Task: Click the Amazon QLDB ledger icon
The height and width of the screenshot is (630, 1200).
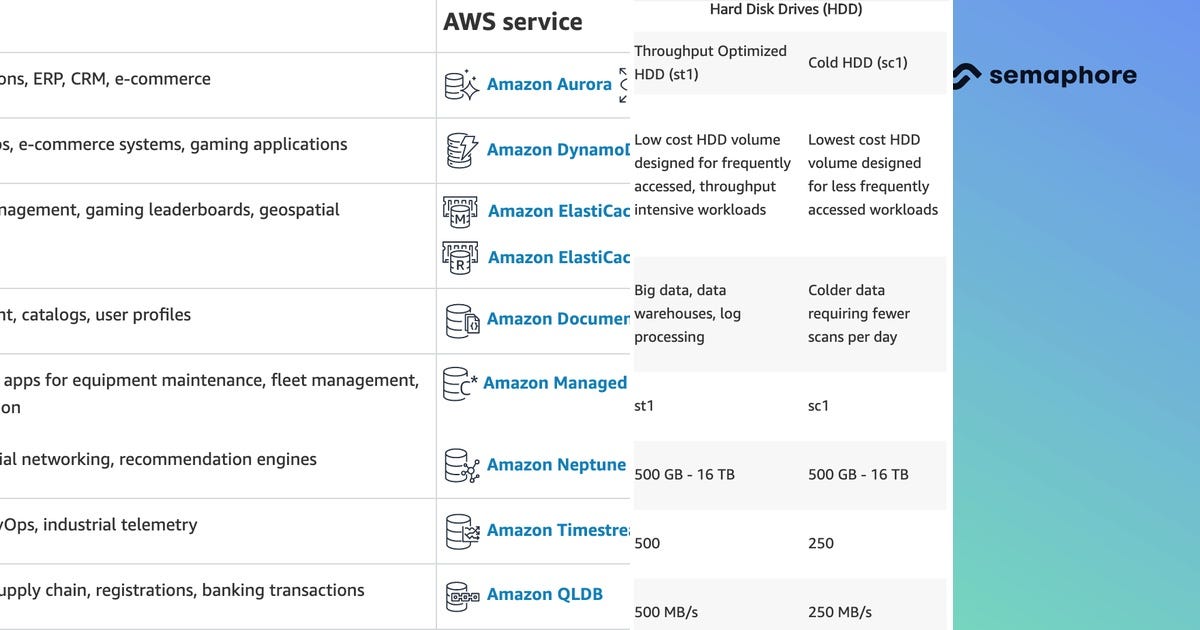Action: [x=462, y=596]
